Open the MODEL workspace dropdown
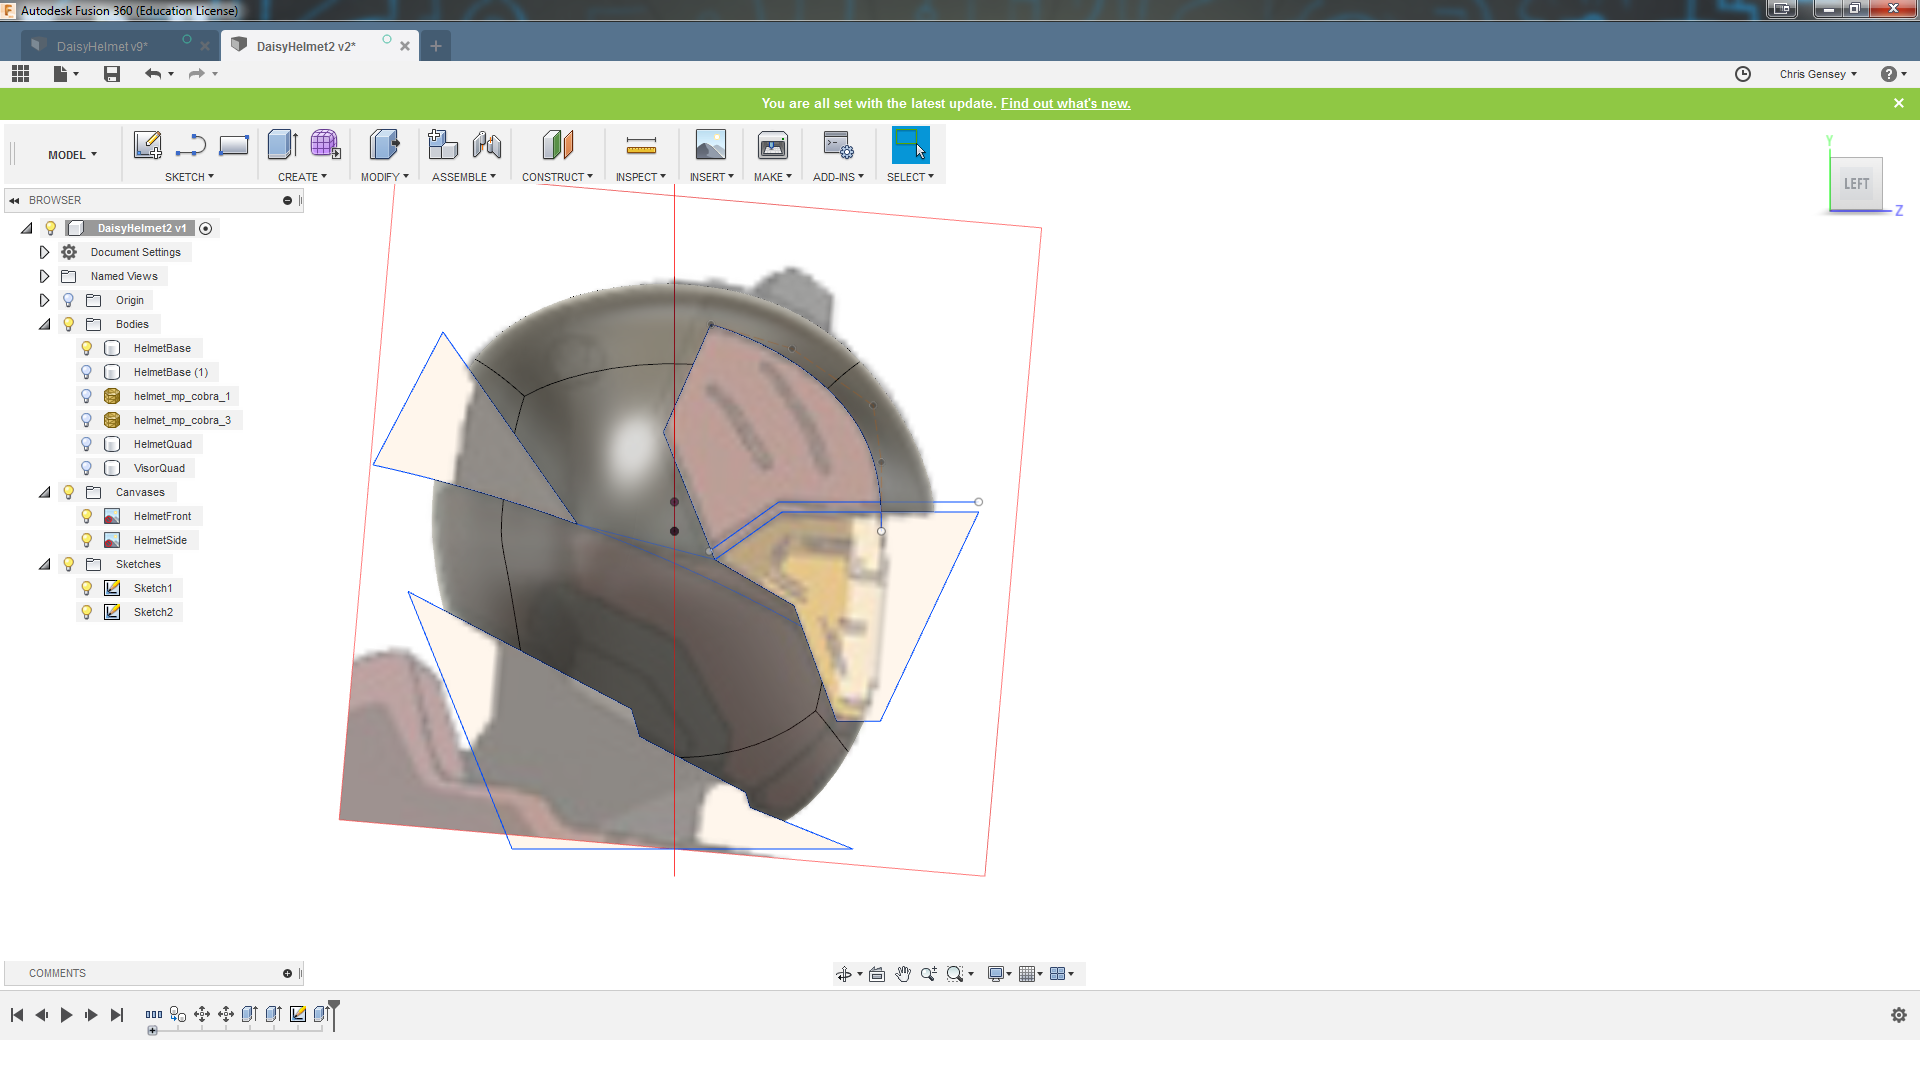The height and width of the screenshot is (1080, 1920). click(72, 155)
